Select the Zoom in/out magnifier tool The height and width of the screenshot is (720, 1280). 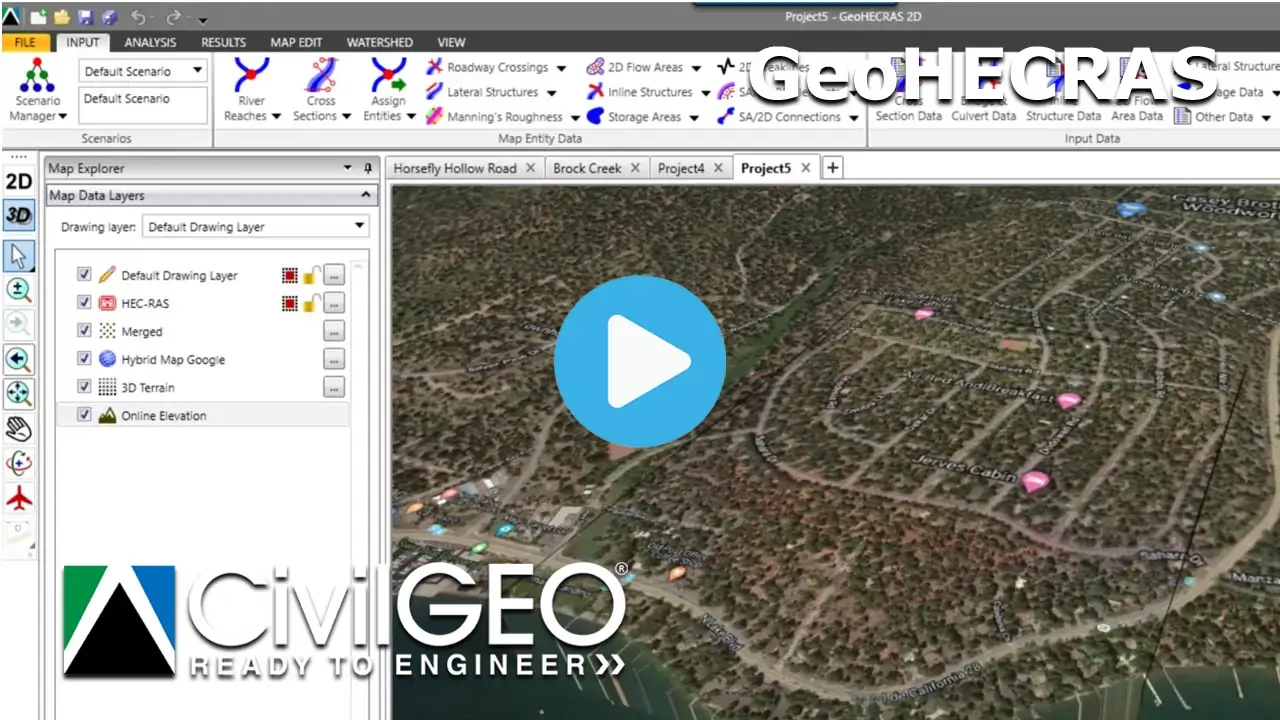pos(18,290)
